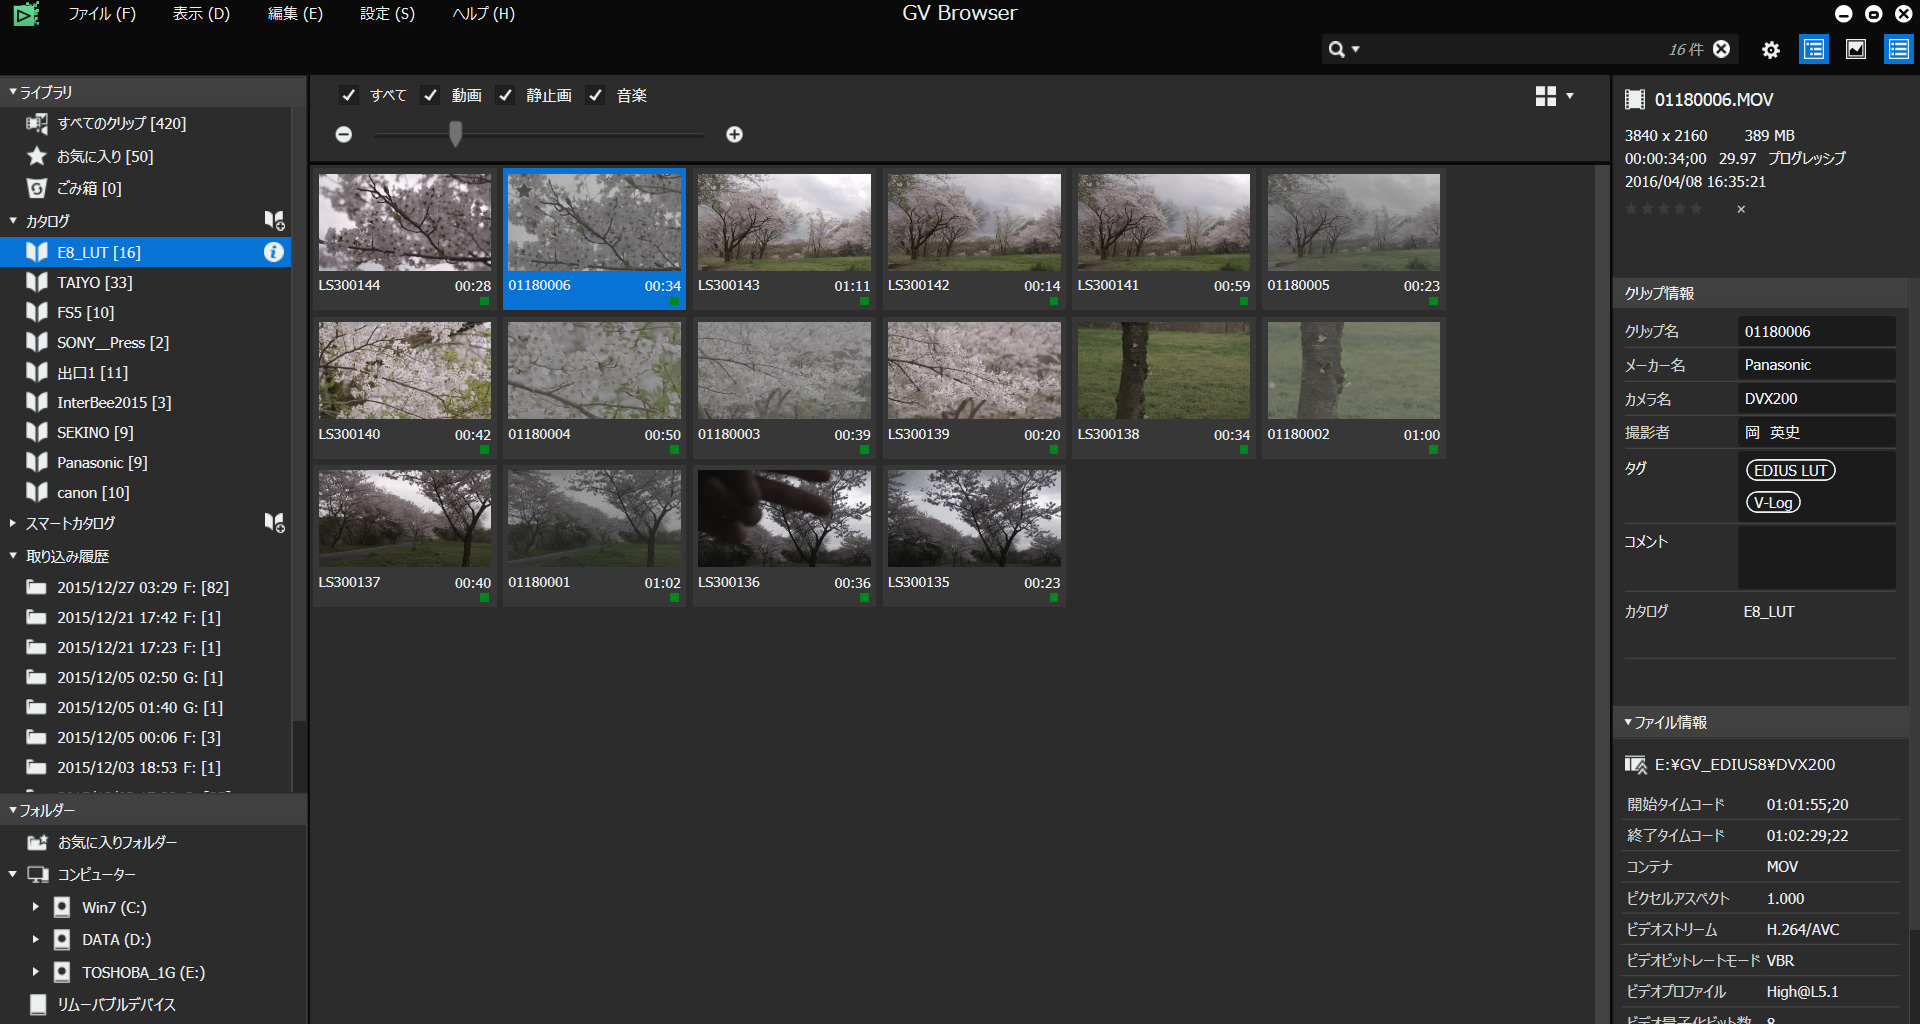
Task: Clear the star rating with the small x
Action: pos(1741,209)
